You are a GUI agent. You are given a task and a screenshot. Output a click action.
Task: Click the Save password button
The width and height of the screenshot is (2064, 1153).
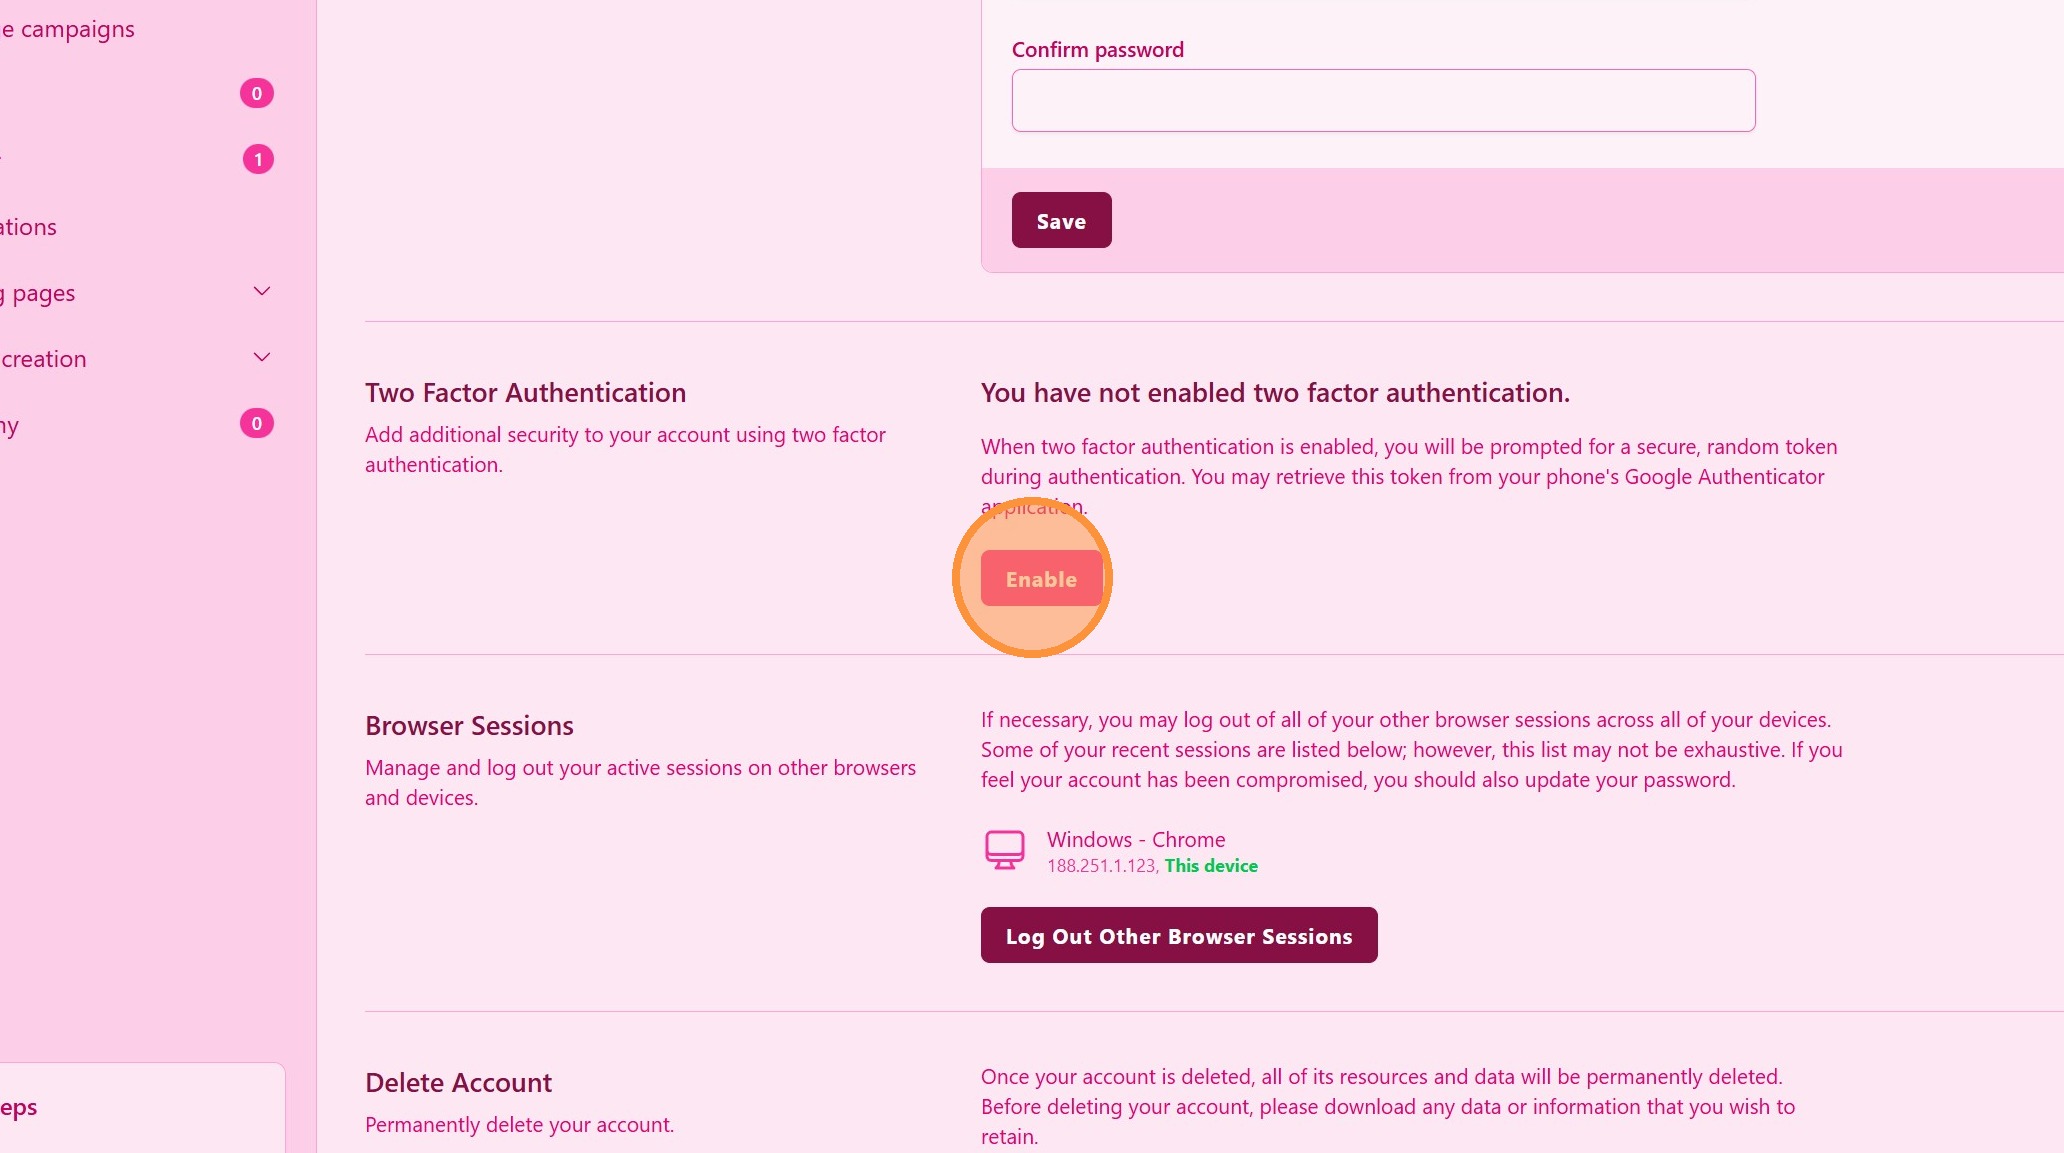tap(1061, 221)
